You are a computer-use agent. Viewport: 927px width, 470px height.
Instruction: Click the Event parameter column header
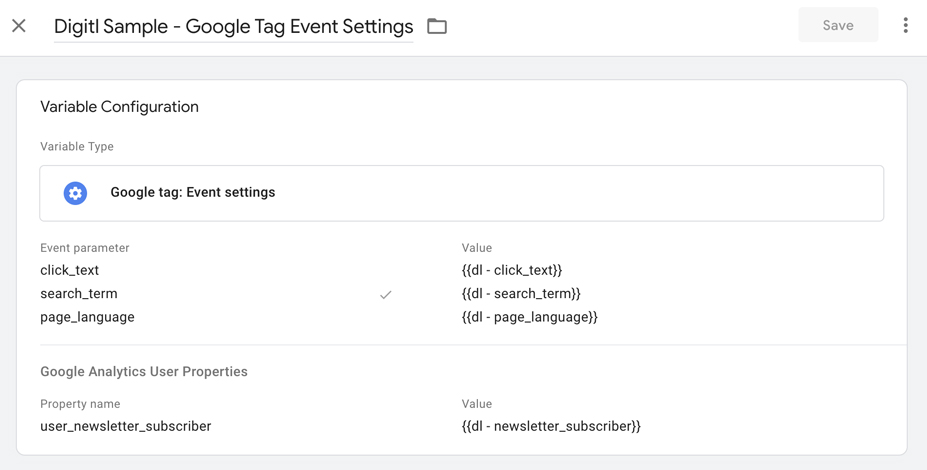[x=85, y=248]
